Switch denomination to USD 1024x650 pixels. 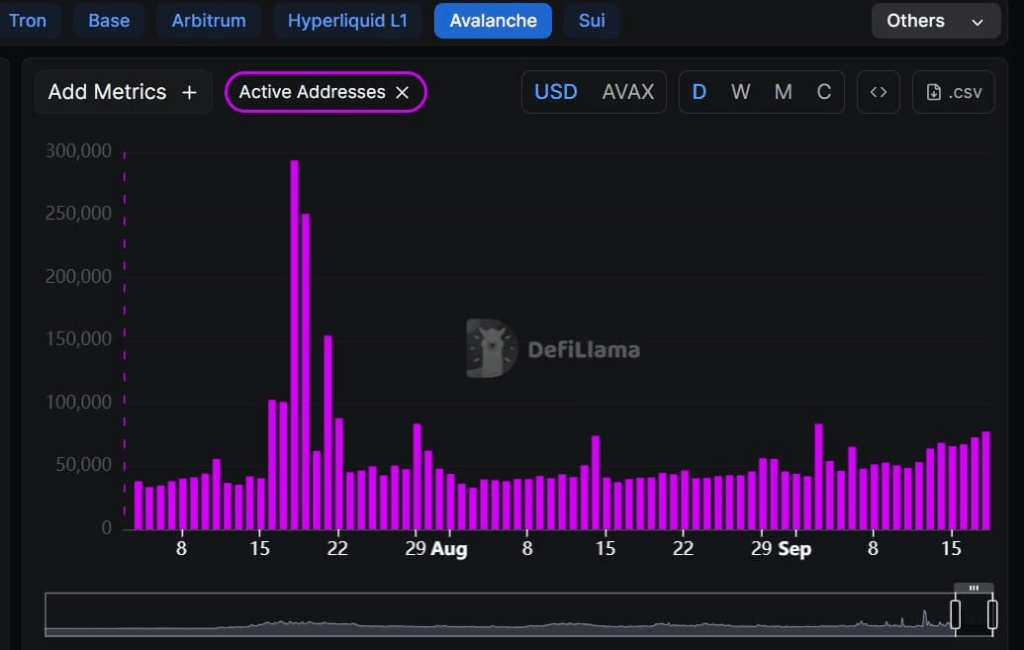[555, 92]
